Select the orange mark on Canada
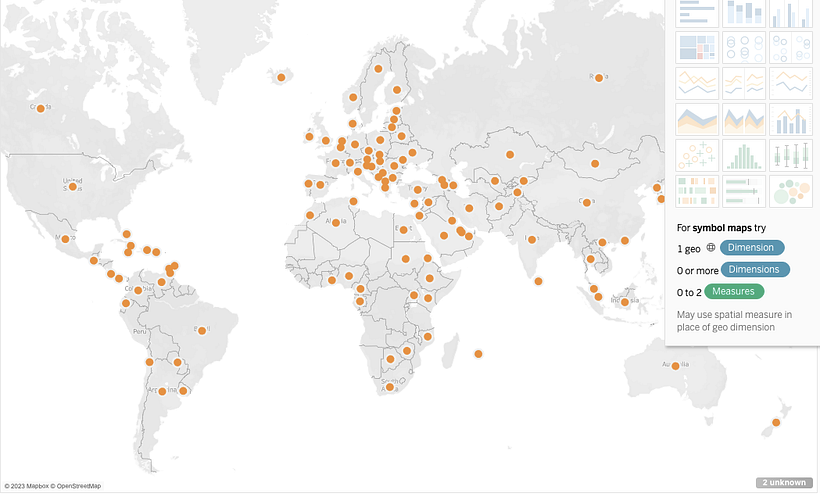Viewport: 820px width, 496px height. 40,108
